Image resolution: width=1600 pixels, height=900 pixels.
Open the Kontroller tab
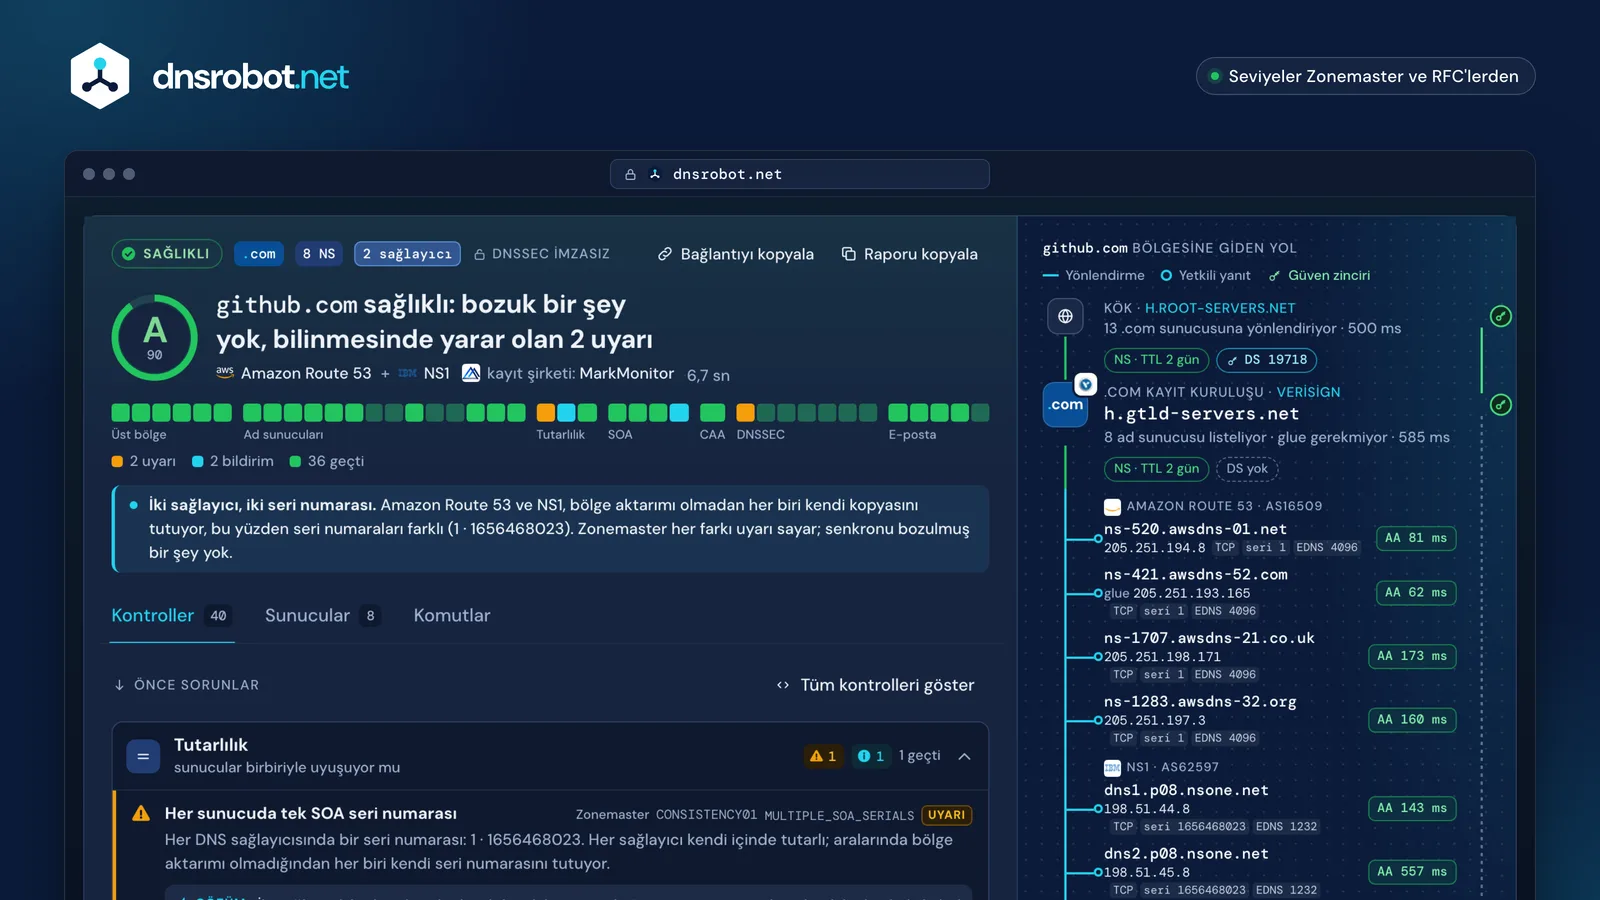171,616
